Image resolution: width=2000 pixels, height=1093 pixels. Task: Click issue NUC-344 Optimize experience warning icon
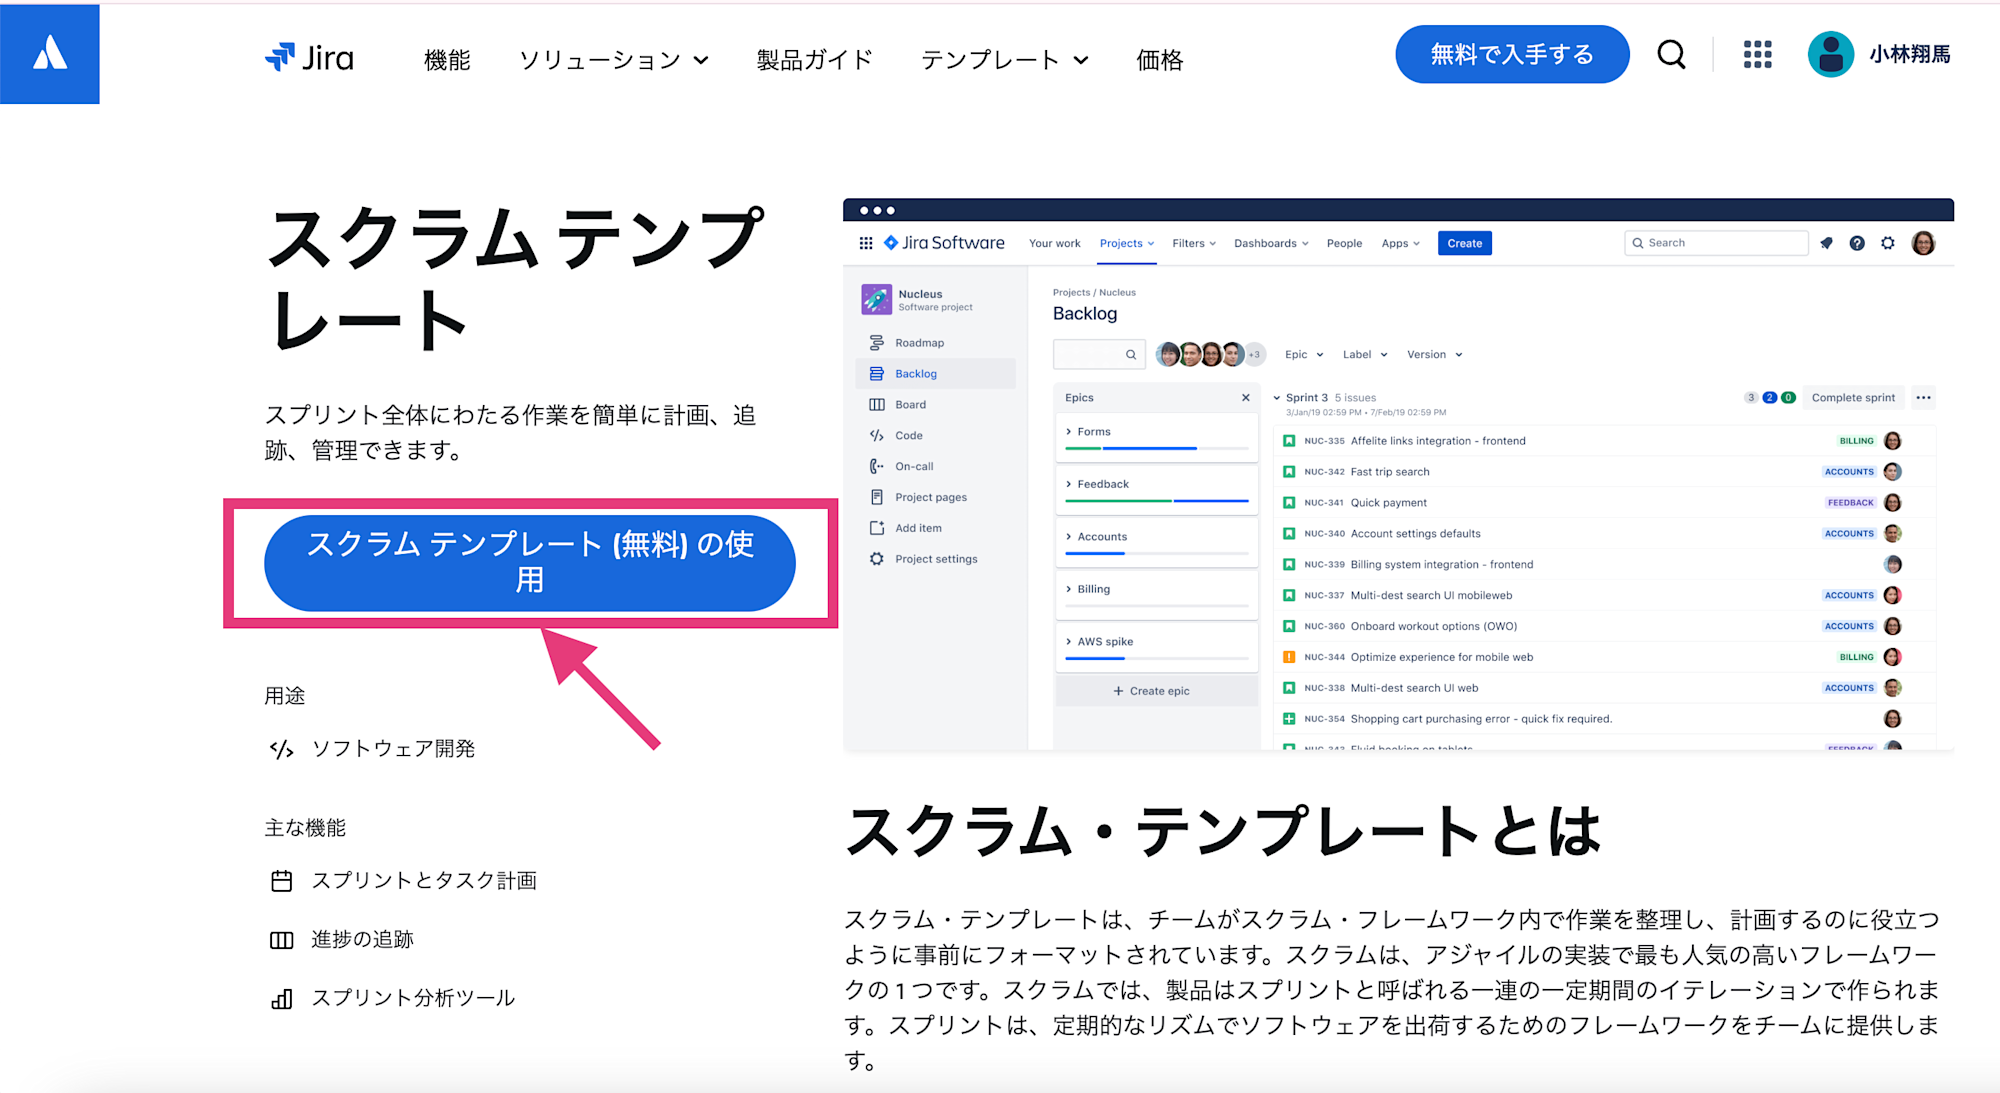[x=1289, y=657]
